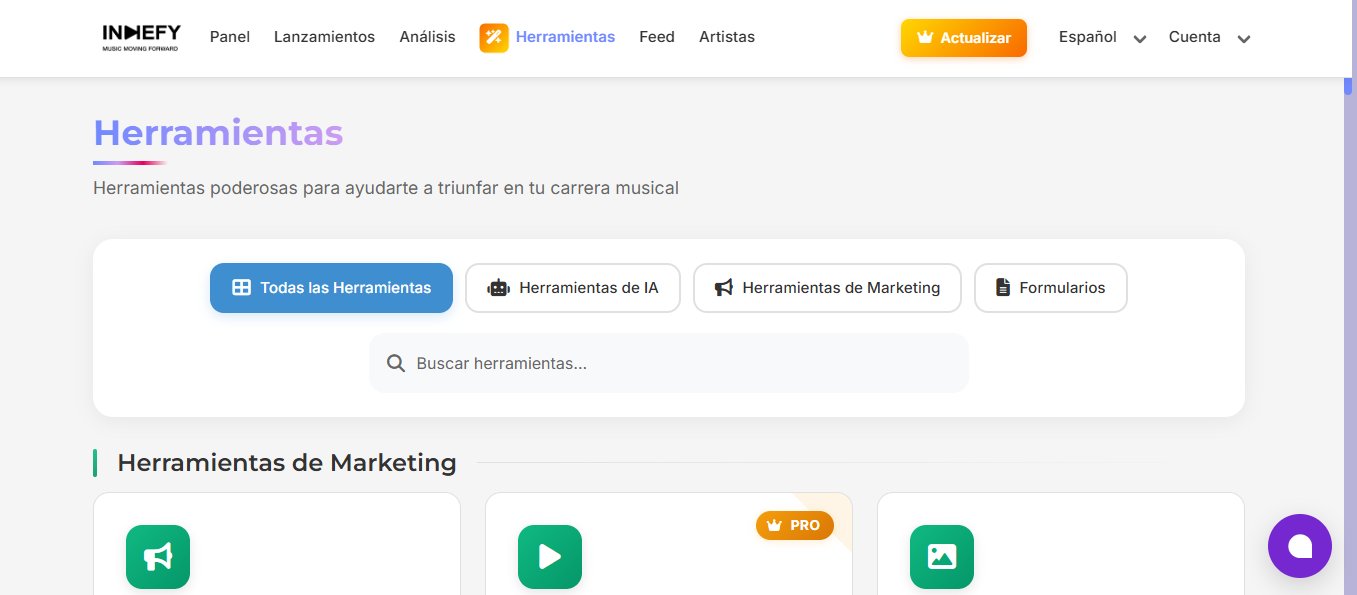Open Lanzamientos page
This screenshot has height=595, width=1357.
(x=324, y=37)
